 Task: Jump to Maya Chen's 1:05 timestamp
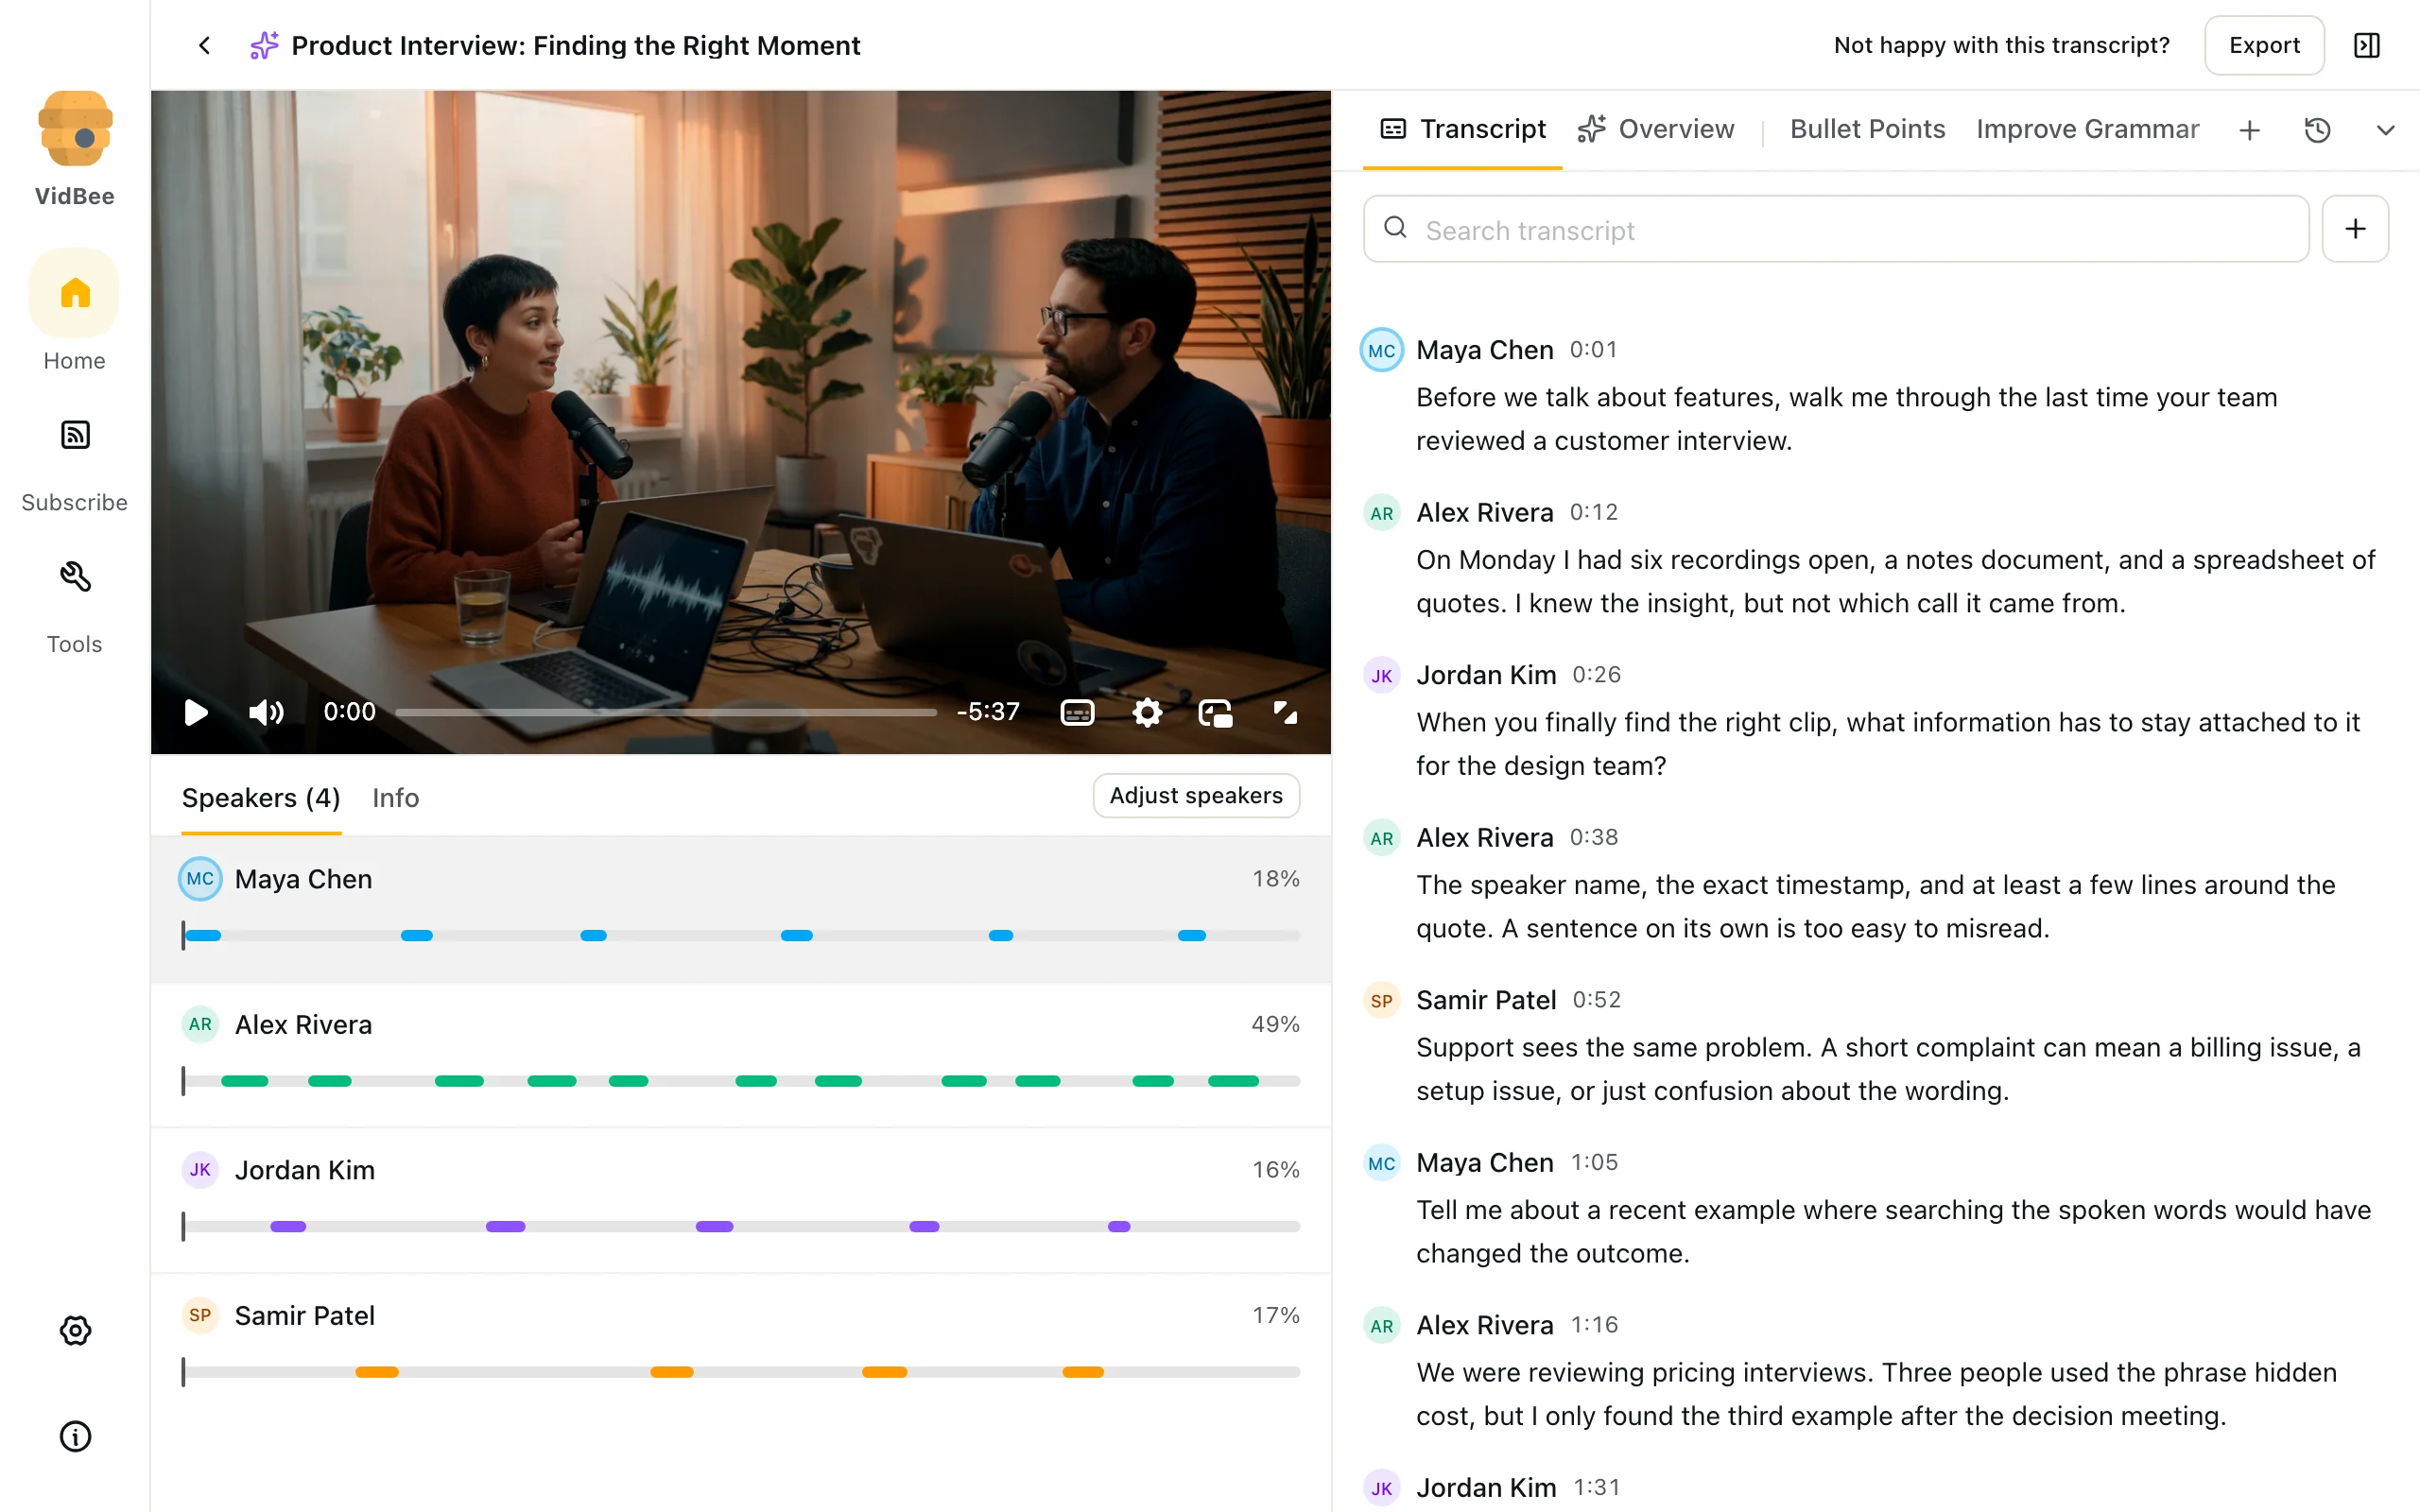coord(1594,1162)
